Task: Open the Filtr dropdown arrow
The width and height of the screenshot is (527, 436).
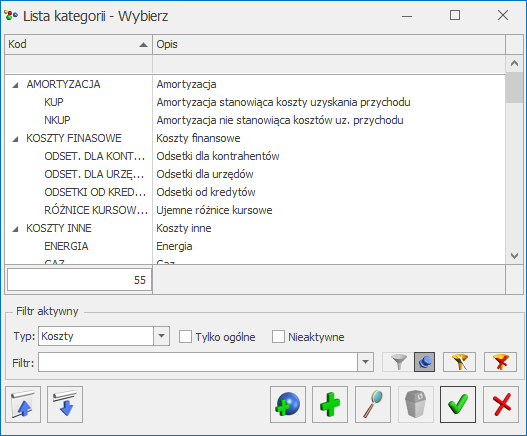Action: click(365, 362)
